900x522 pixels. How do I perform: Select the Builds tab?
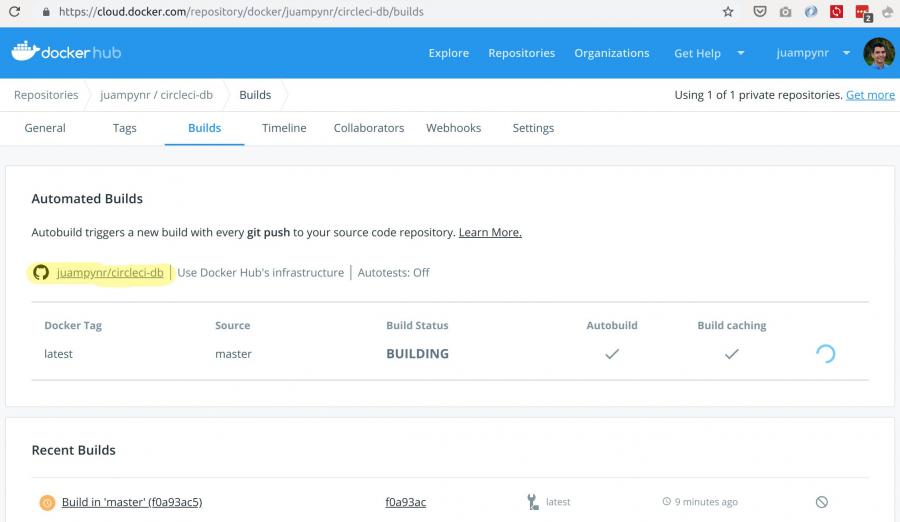tap(204, 128)
